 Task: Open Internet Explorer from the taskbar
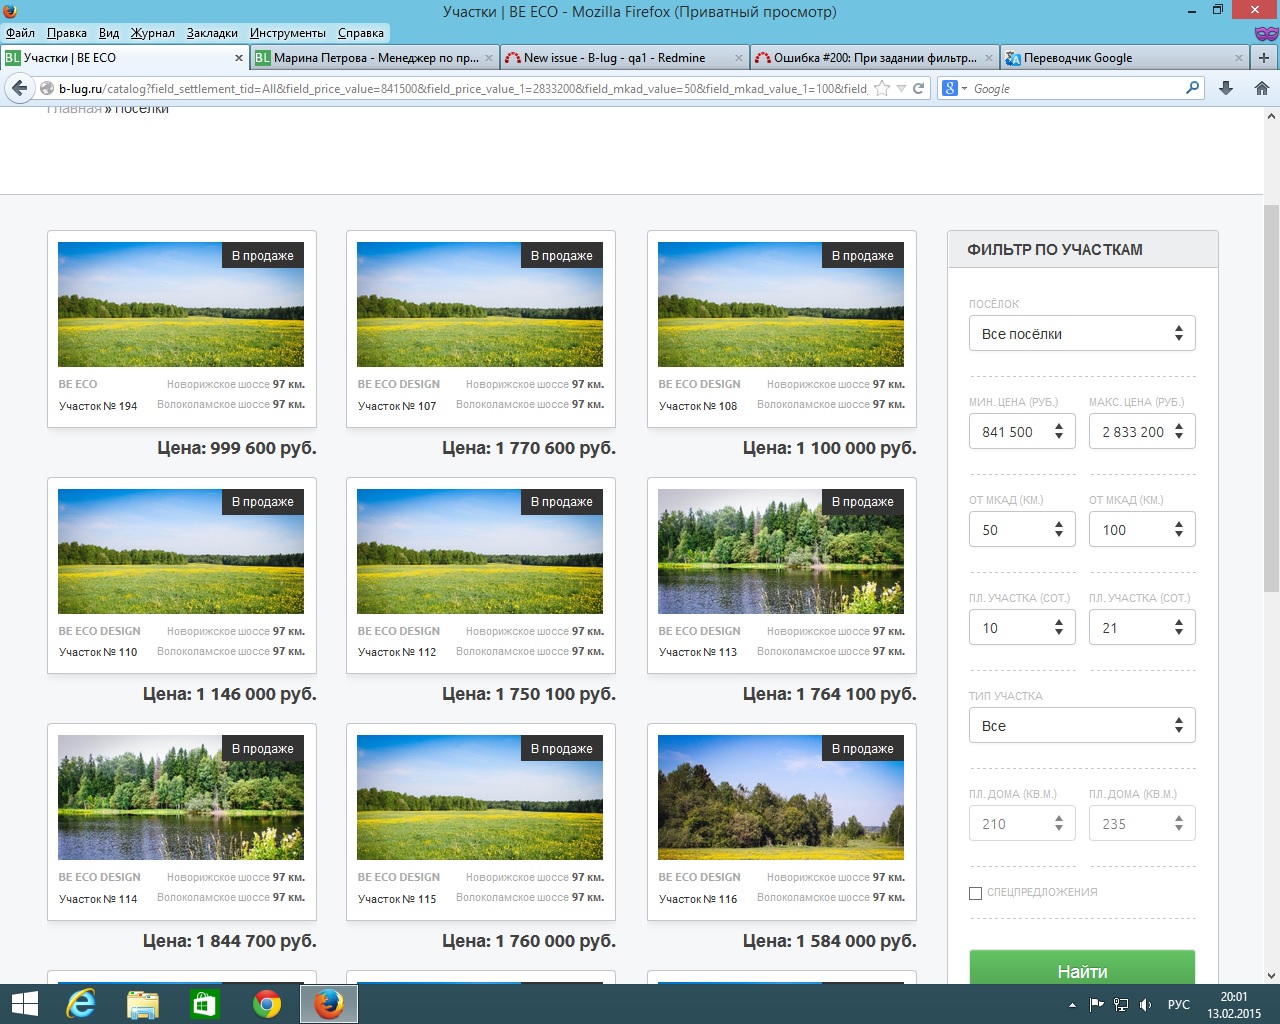[80, 1004]
